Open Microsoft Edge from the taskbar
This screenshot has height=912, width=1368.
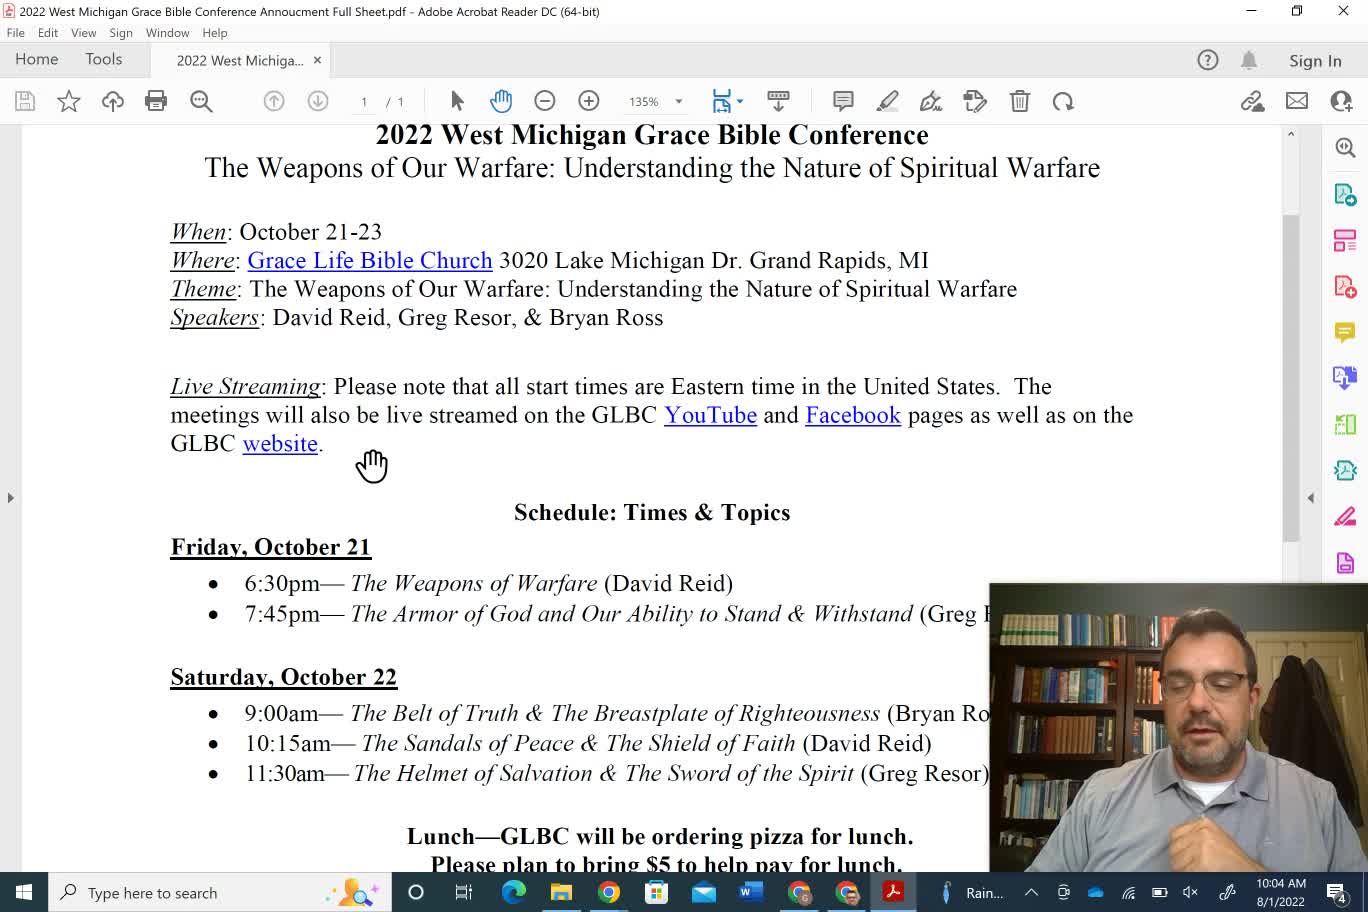[513, 892]
